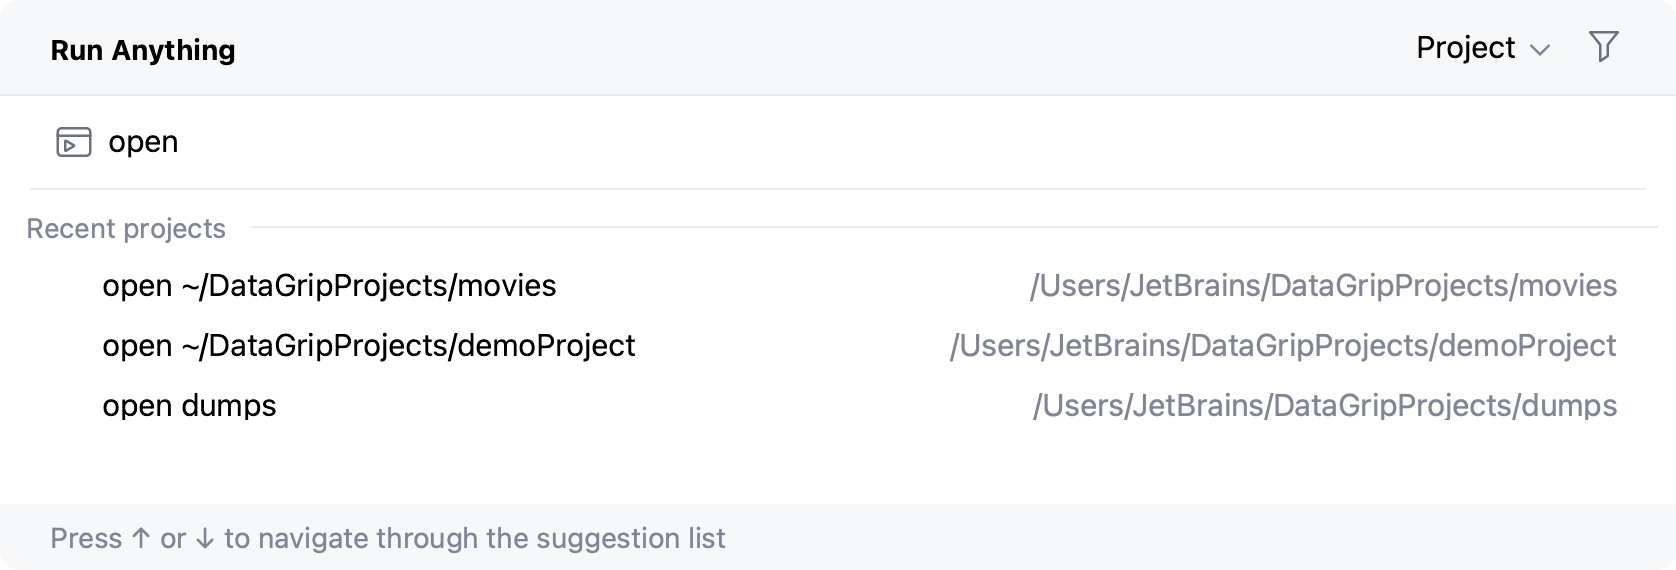Click the /Users/JetBrains/DataGripProjects/dumps path

[1324, 406]
